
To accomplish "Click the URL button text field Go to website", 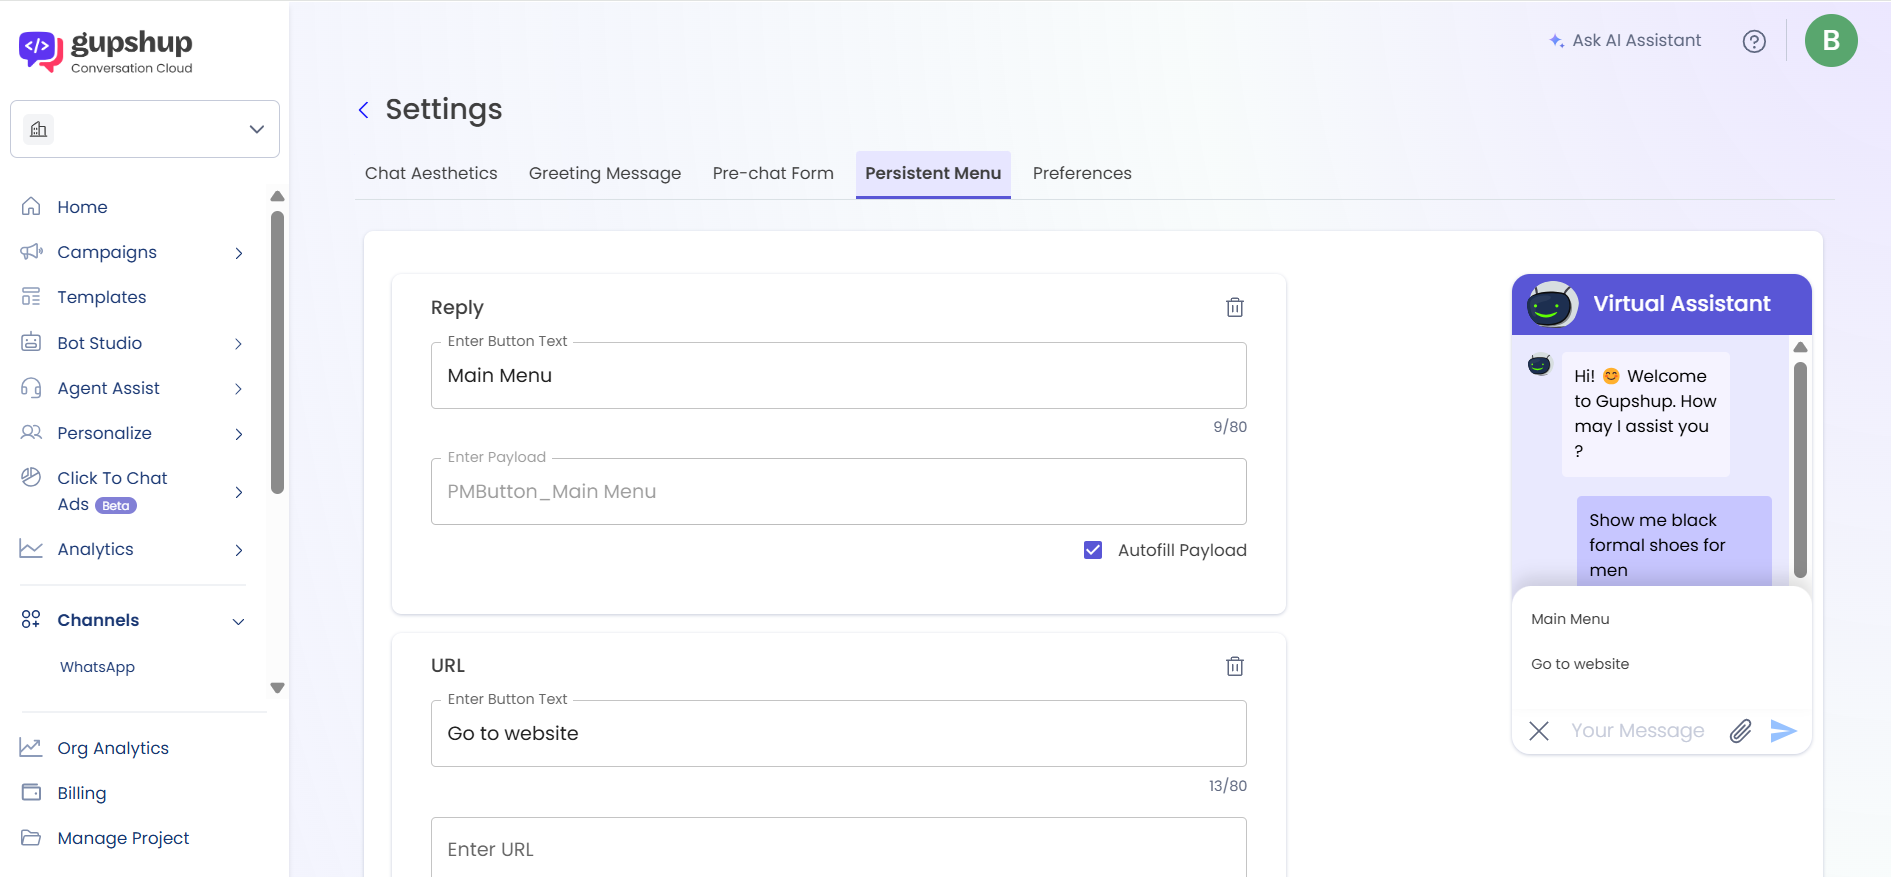I will [x=838, y=734].
